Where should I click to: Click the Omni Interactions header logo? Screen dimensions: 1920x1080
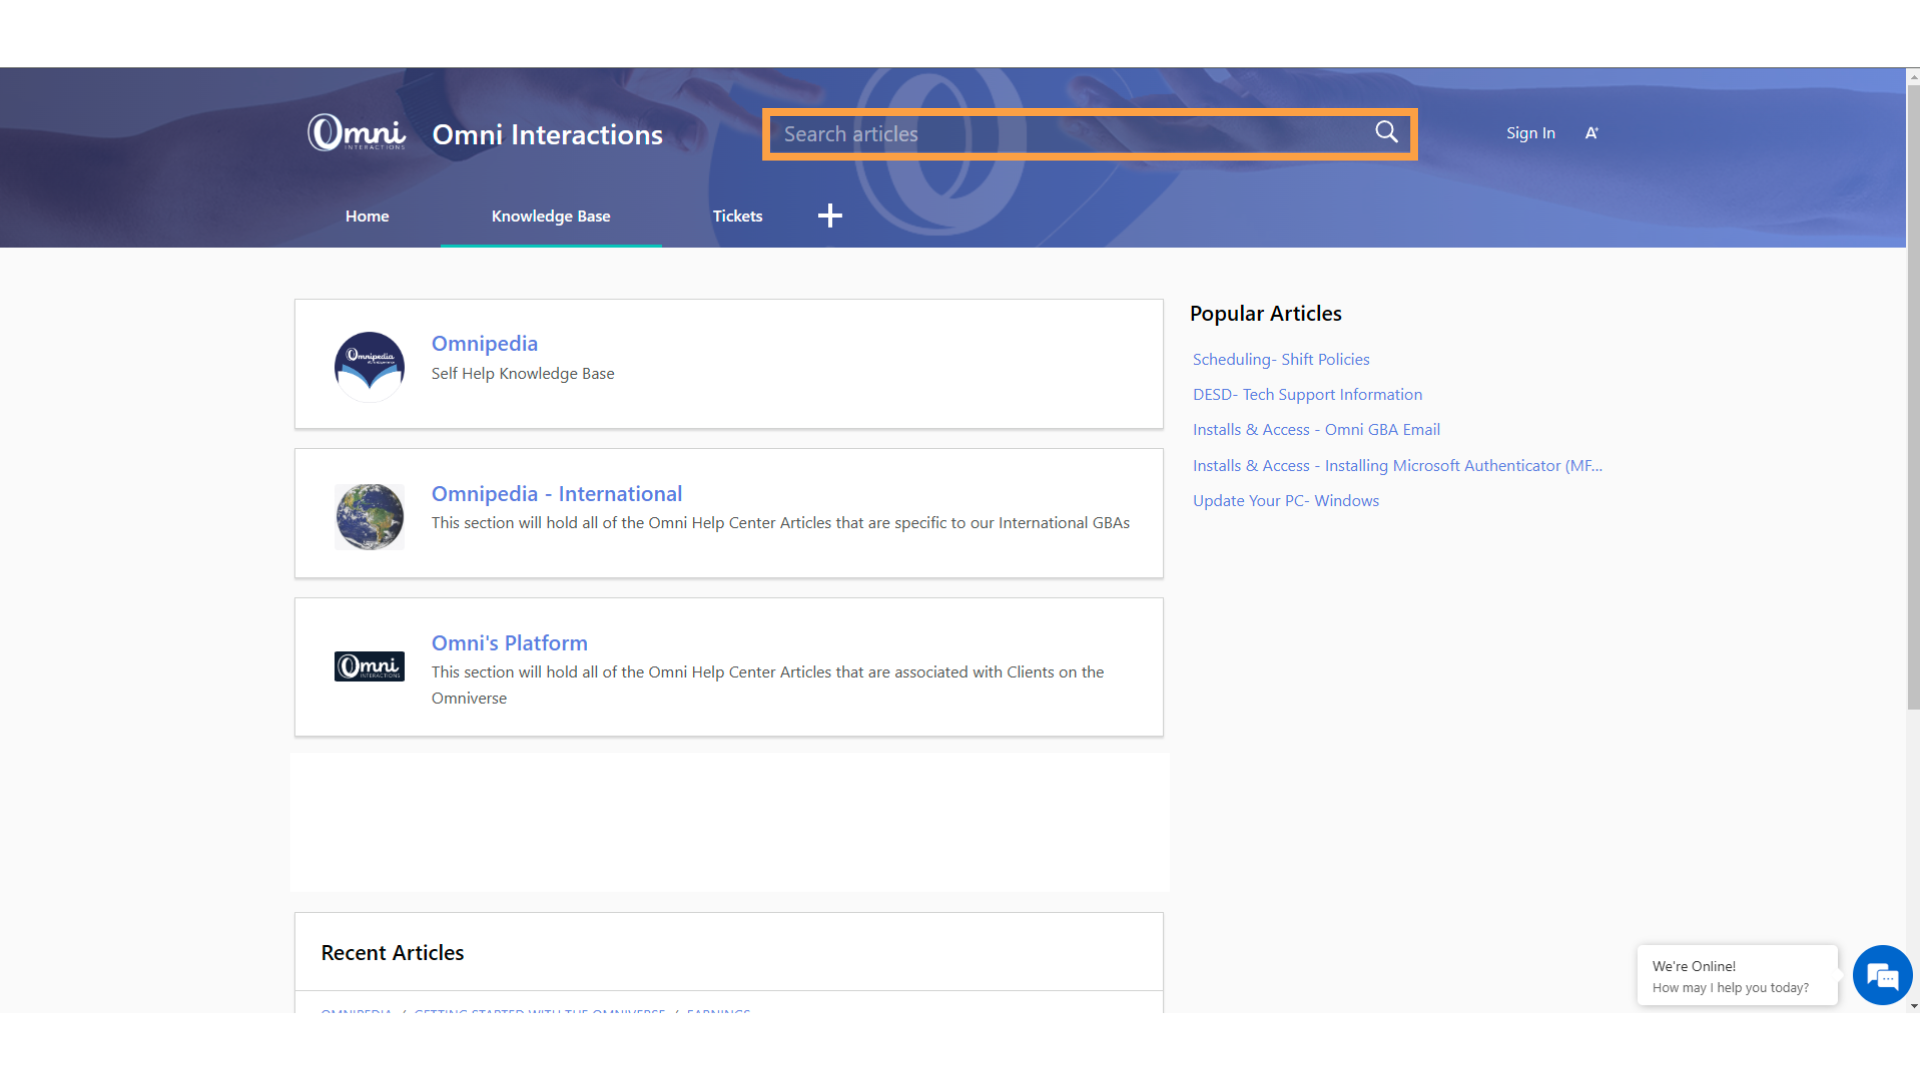357,133
